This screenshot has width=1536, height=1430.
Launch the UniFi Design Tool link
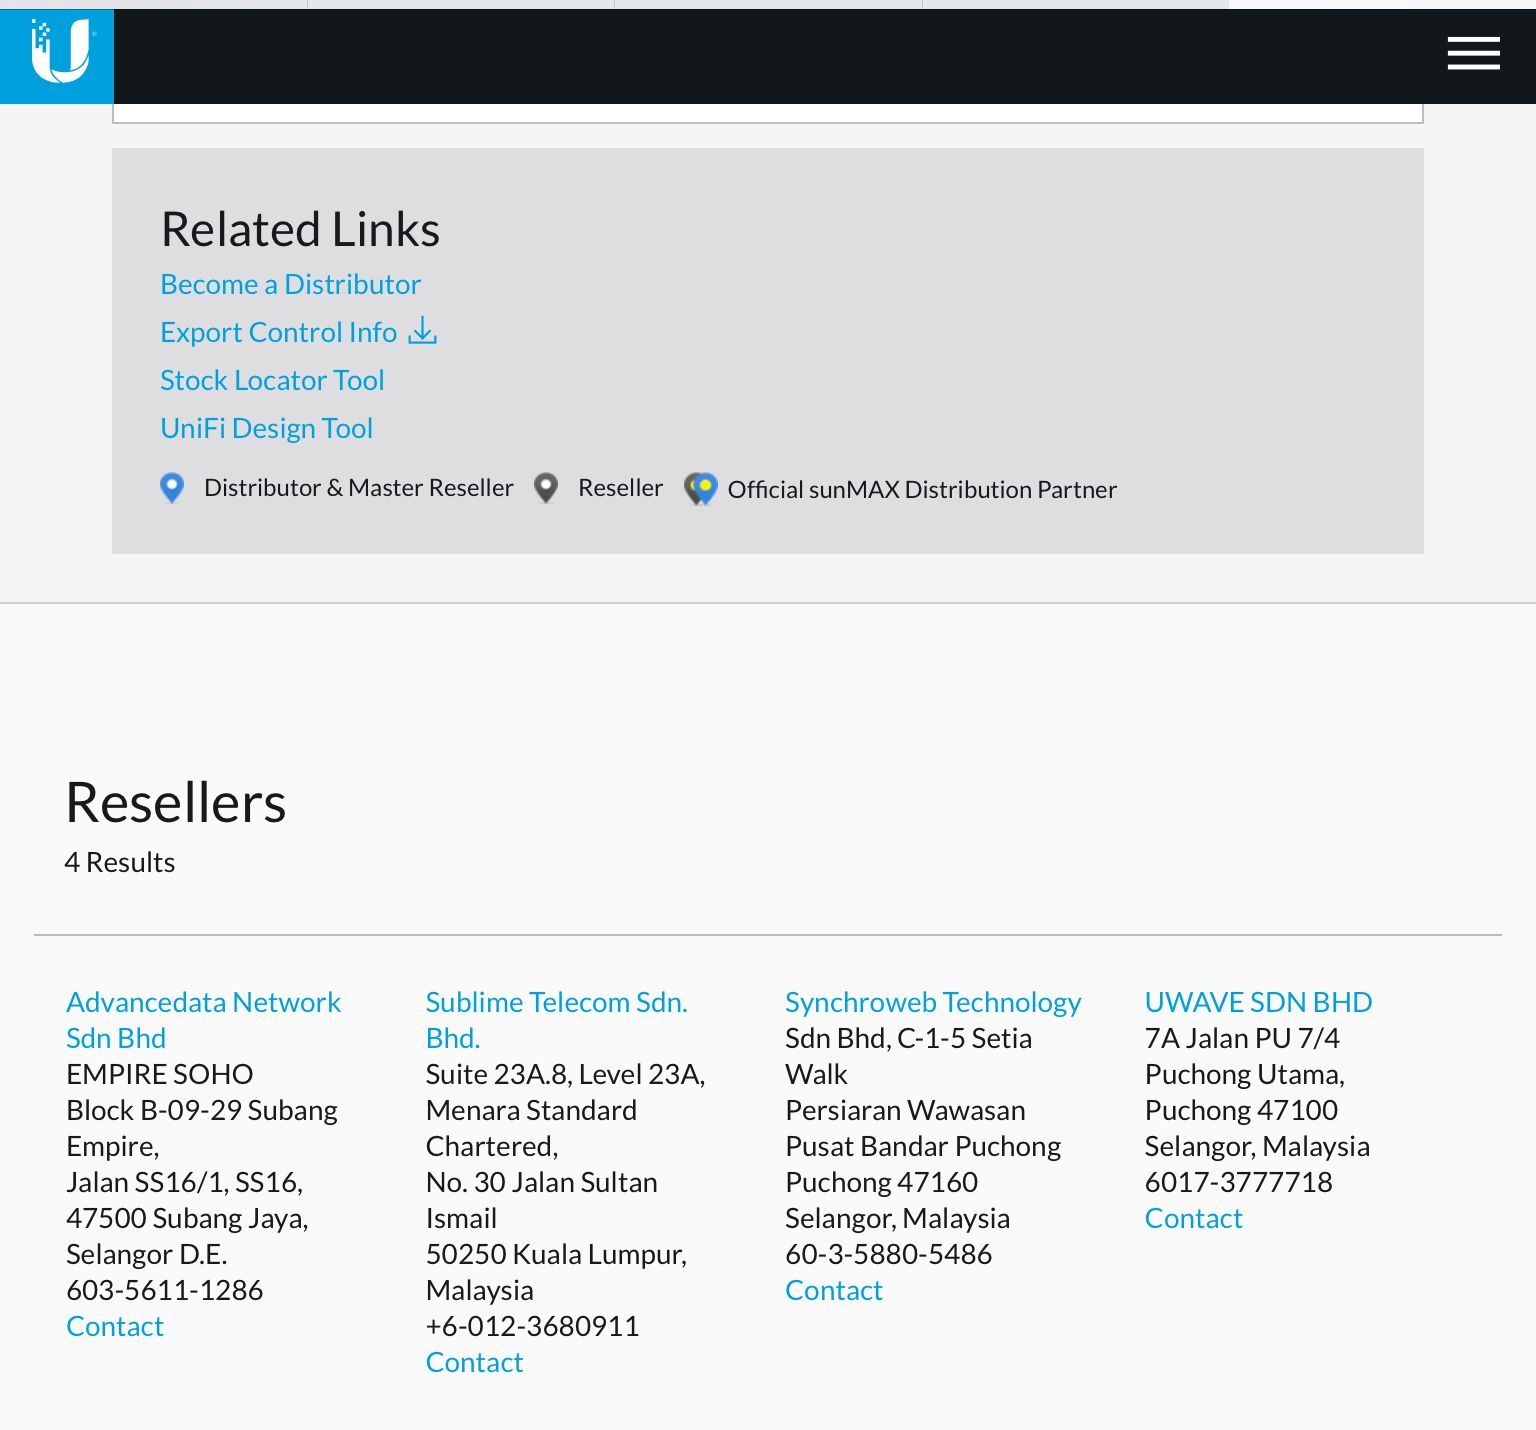(x=266, y=428)
